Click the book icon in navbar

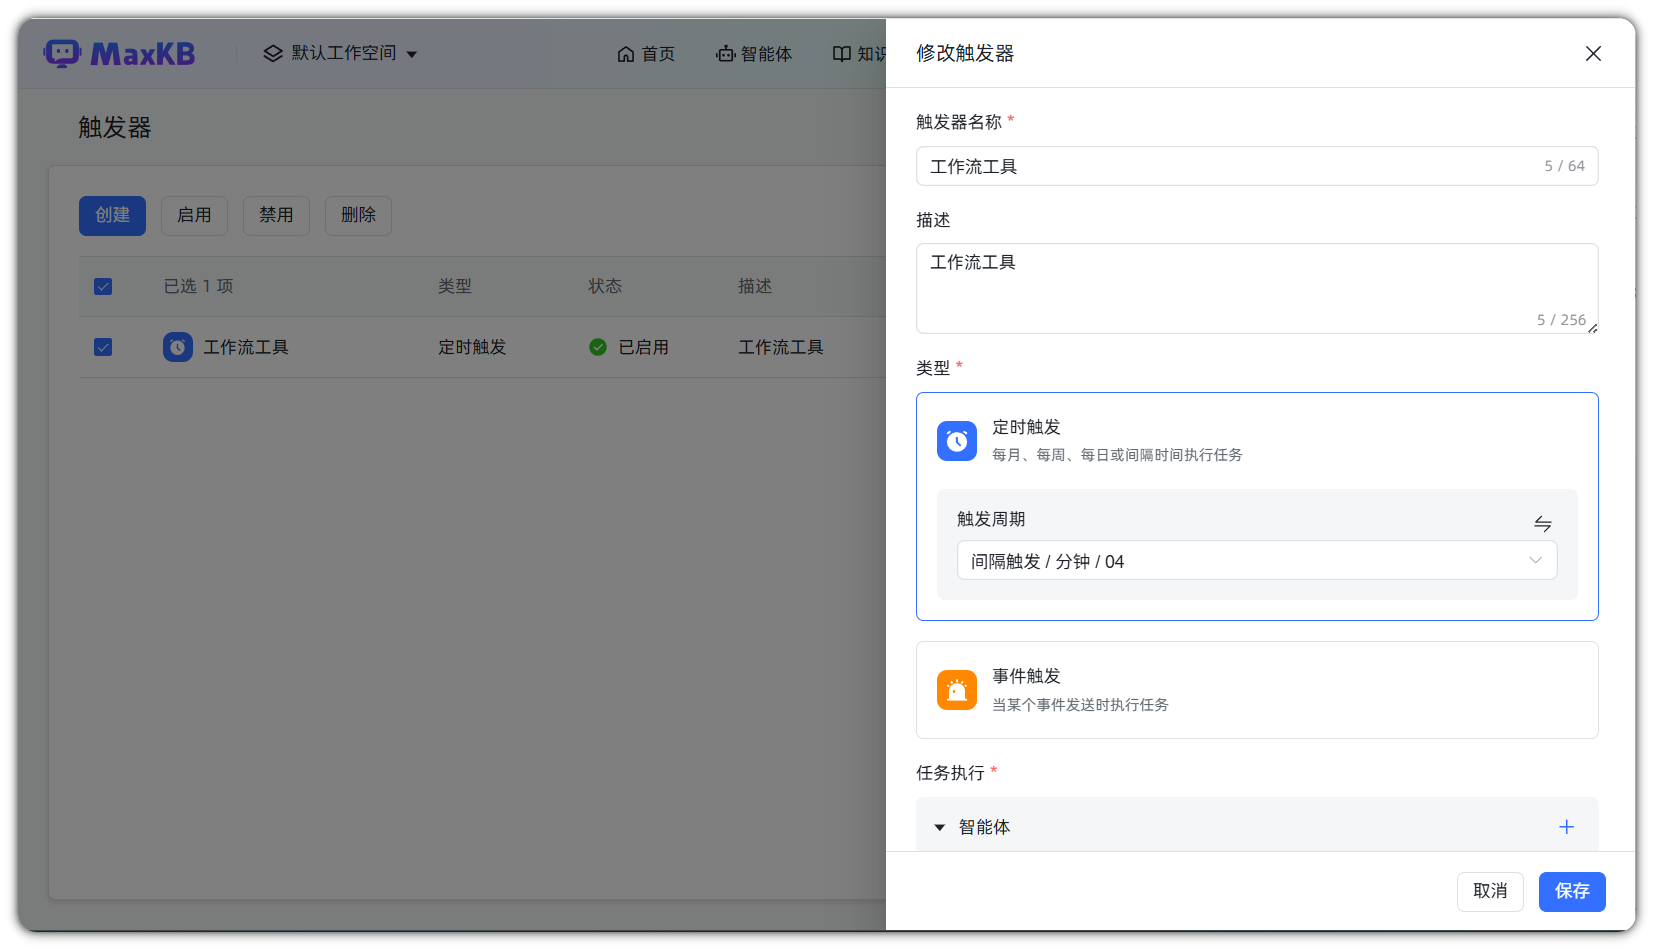(842, 54)
